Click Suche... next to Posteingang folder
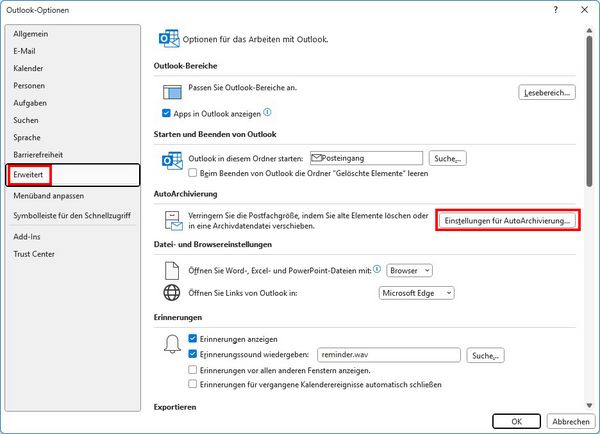The image size is (600, 434). point(447,158)
